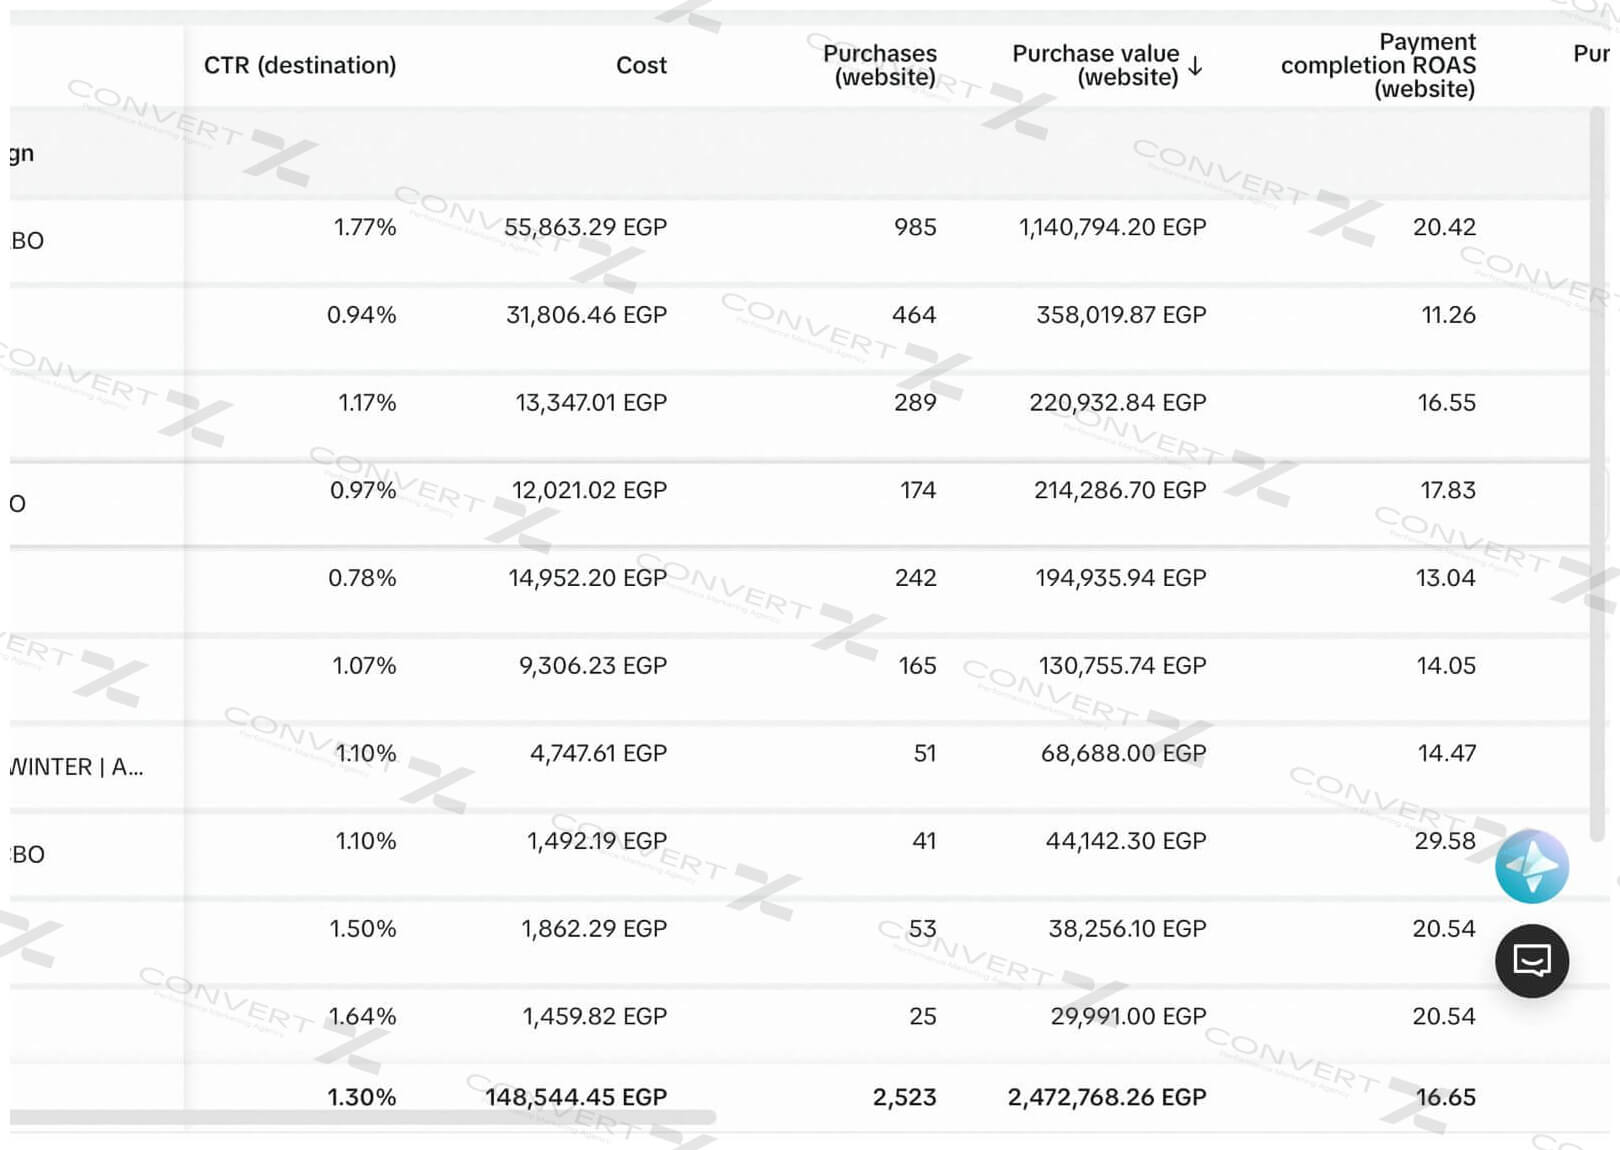Select the 55,863.29 EGP cost cell
Image resolution: width=1620 pixels, height=1150 pixels.
pyautogui.click(x=585, y=227)
